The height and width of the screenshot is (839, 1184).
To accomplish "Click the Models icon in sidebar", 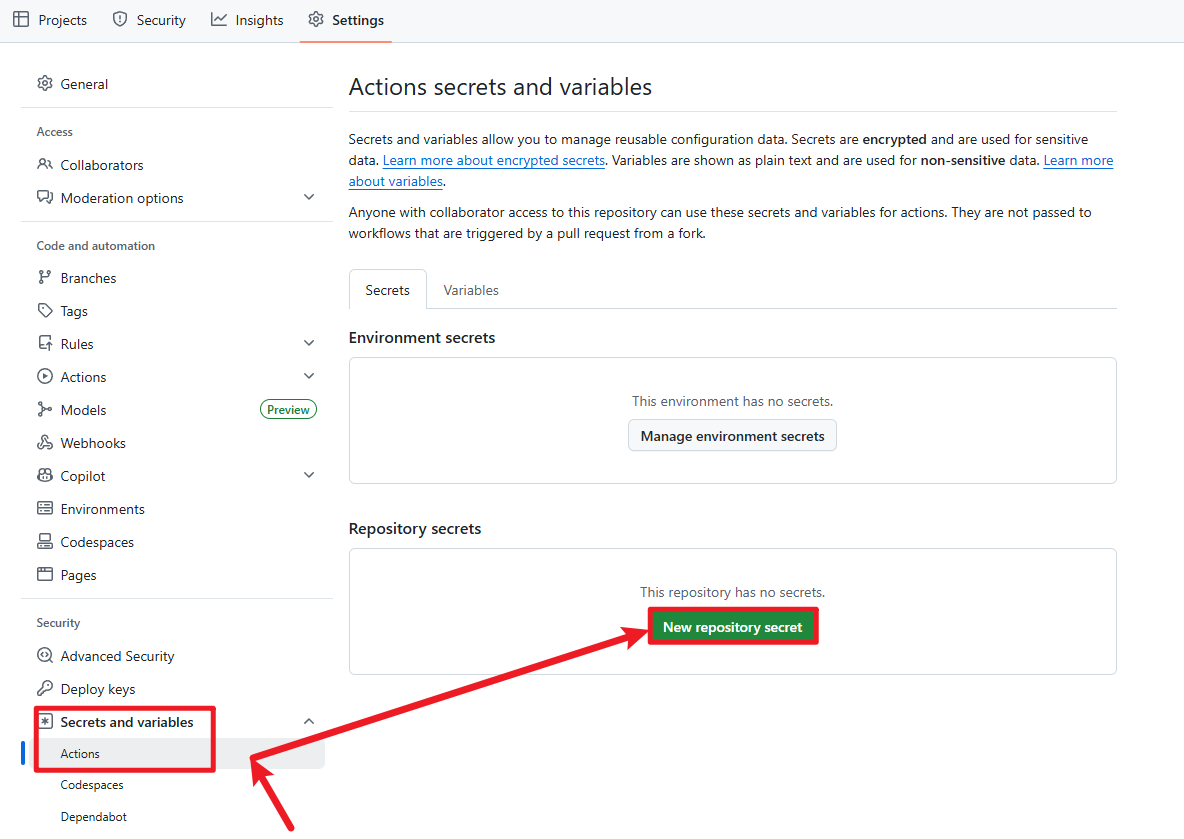I will coord(45,410).
